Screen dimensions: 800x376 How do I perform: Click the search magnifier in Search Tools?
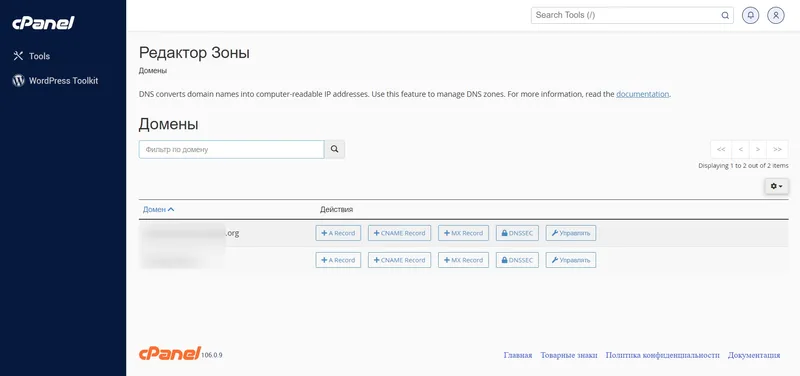click(x=724, y=15)
